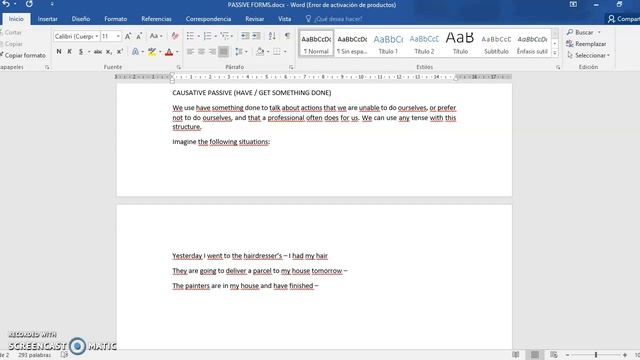Open numbered list dropdown
The height and width of the screenshot is (360, 640).
click(x=216, y=36)
